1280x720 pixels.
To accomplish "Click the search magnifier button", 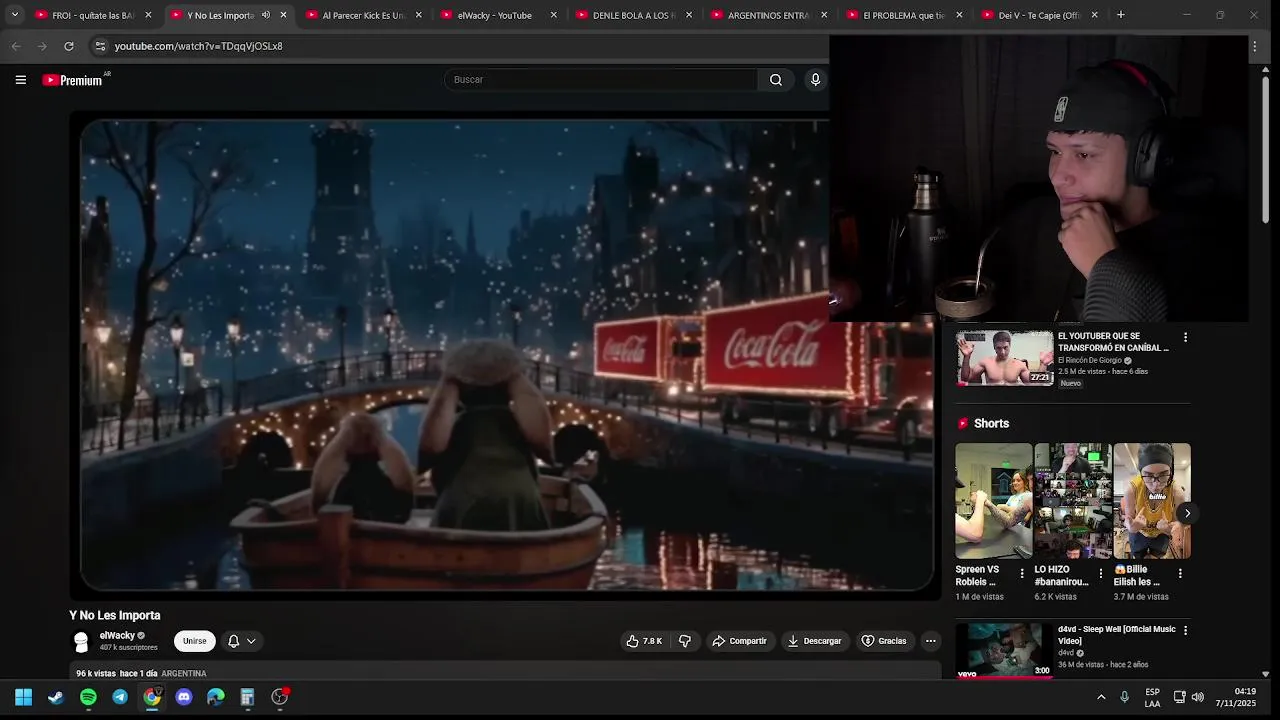I will point(776,80).
